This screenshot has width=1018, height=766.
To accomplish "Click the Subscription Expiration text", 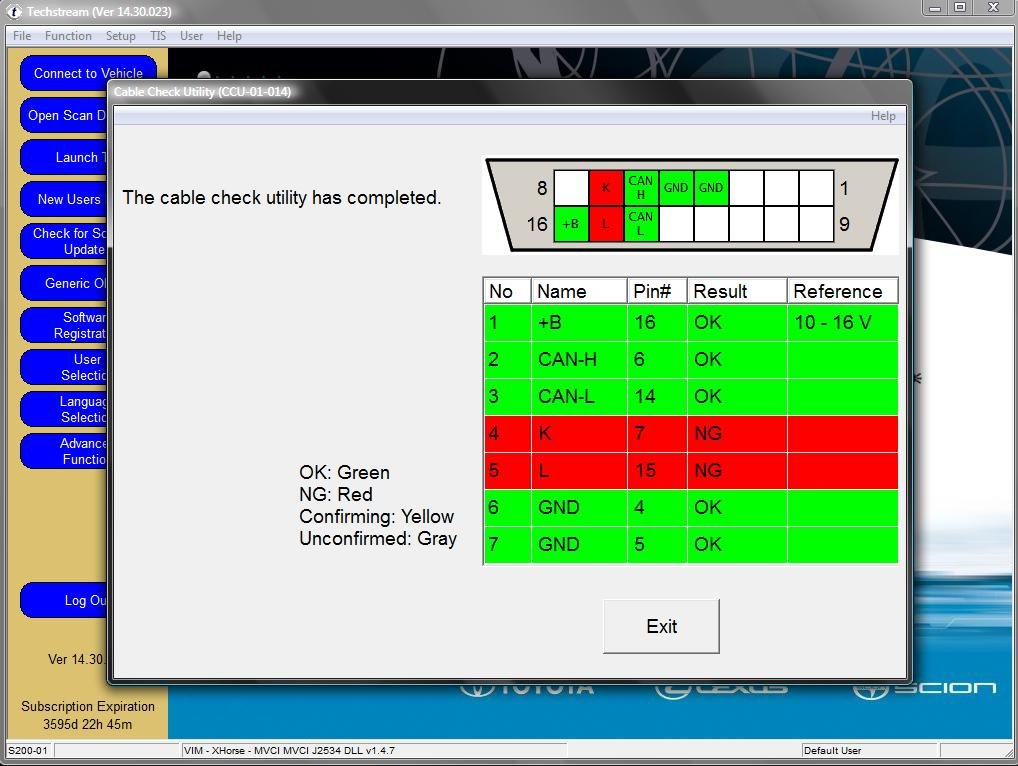I will (x=88, y=706).
